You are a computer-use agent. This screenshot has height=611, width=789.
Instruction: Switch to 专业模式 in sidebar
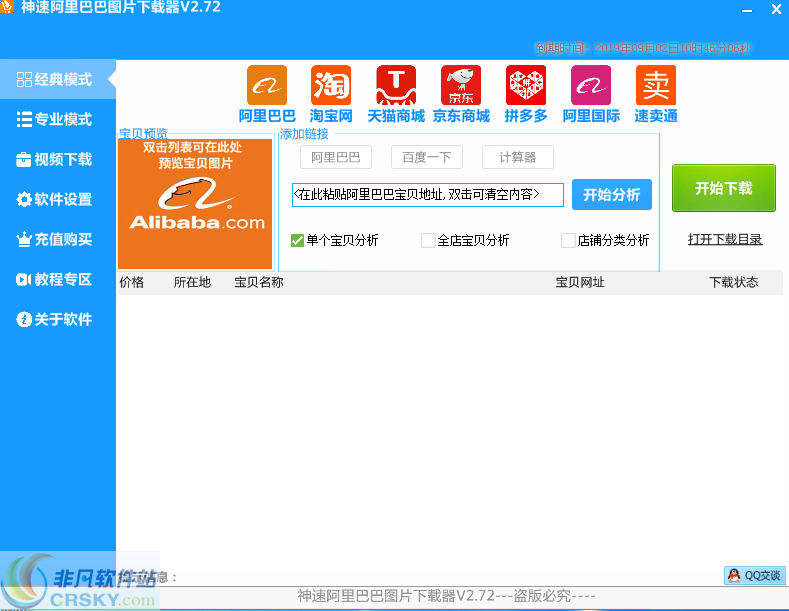tap(58, 119)
